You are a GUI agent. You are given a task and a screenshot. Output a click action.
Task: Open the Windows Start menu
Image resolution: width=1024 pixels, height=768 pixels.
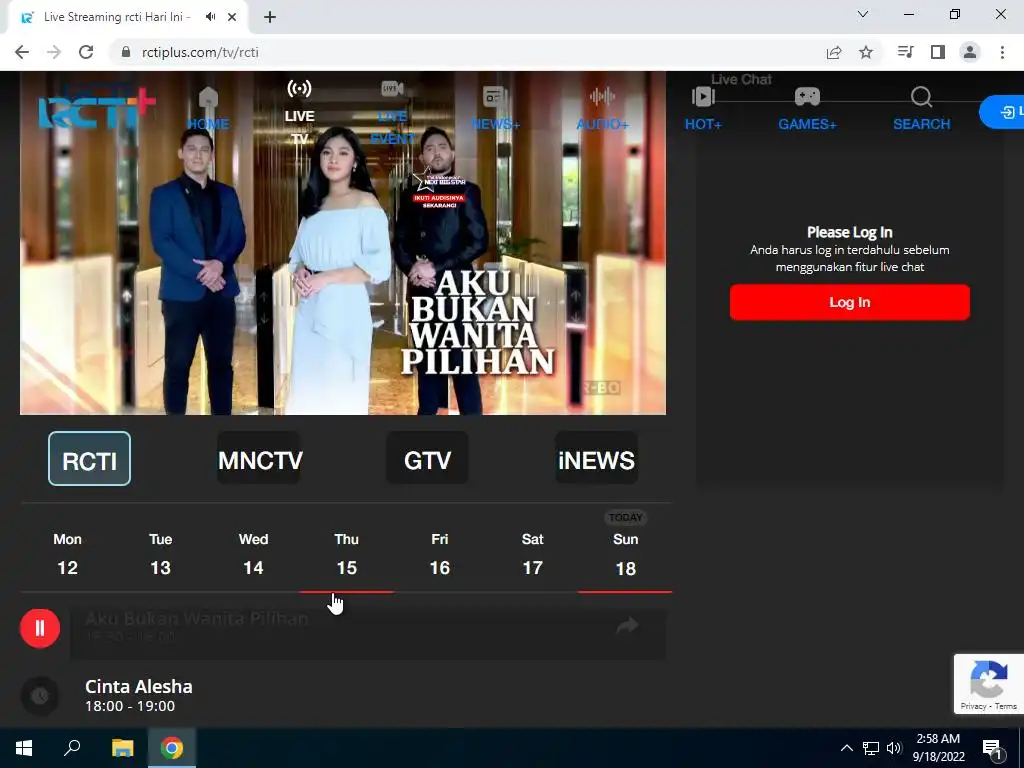pyautogui.click(x=24, y=748)
